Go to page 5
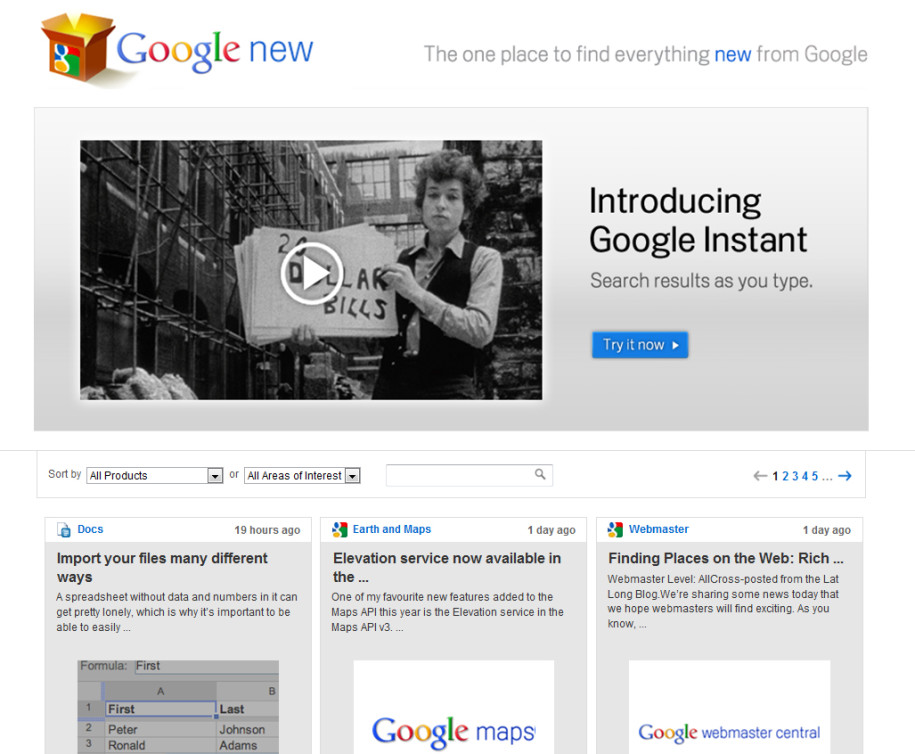Image resolution: width=915 pixels, height=754 pixels. click(x=815, y=476)
